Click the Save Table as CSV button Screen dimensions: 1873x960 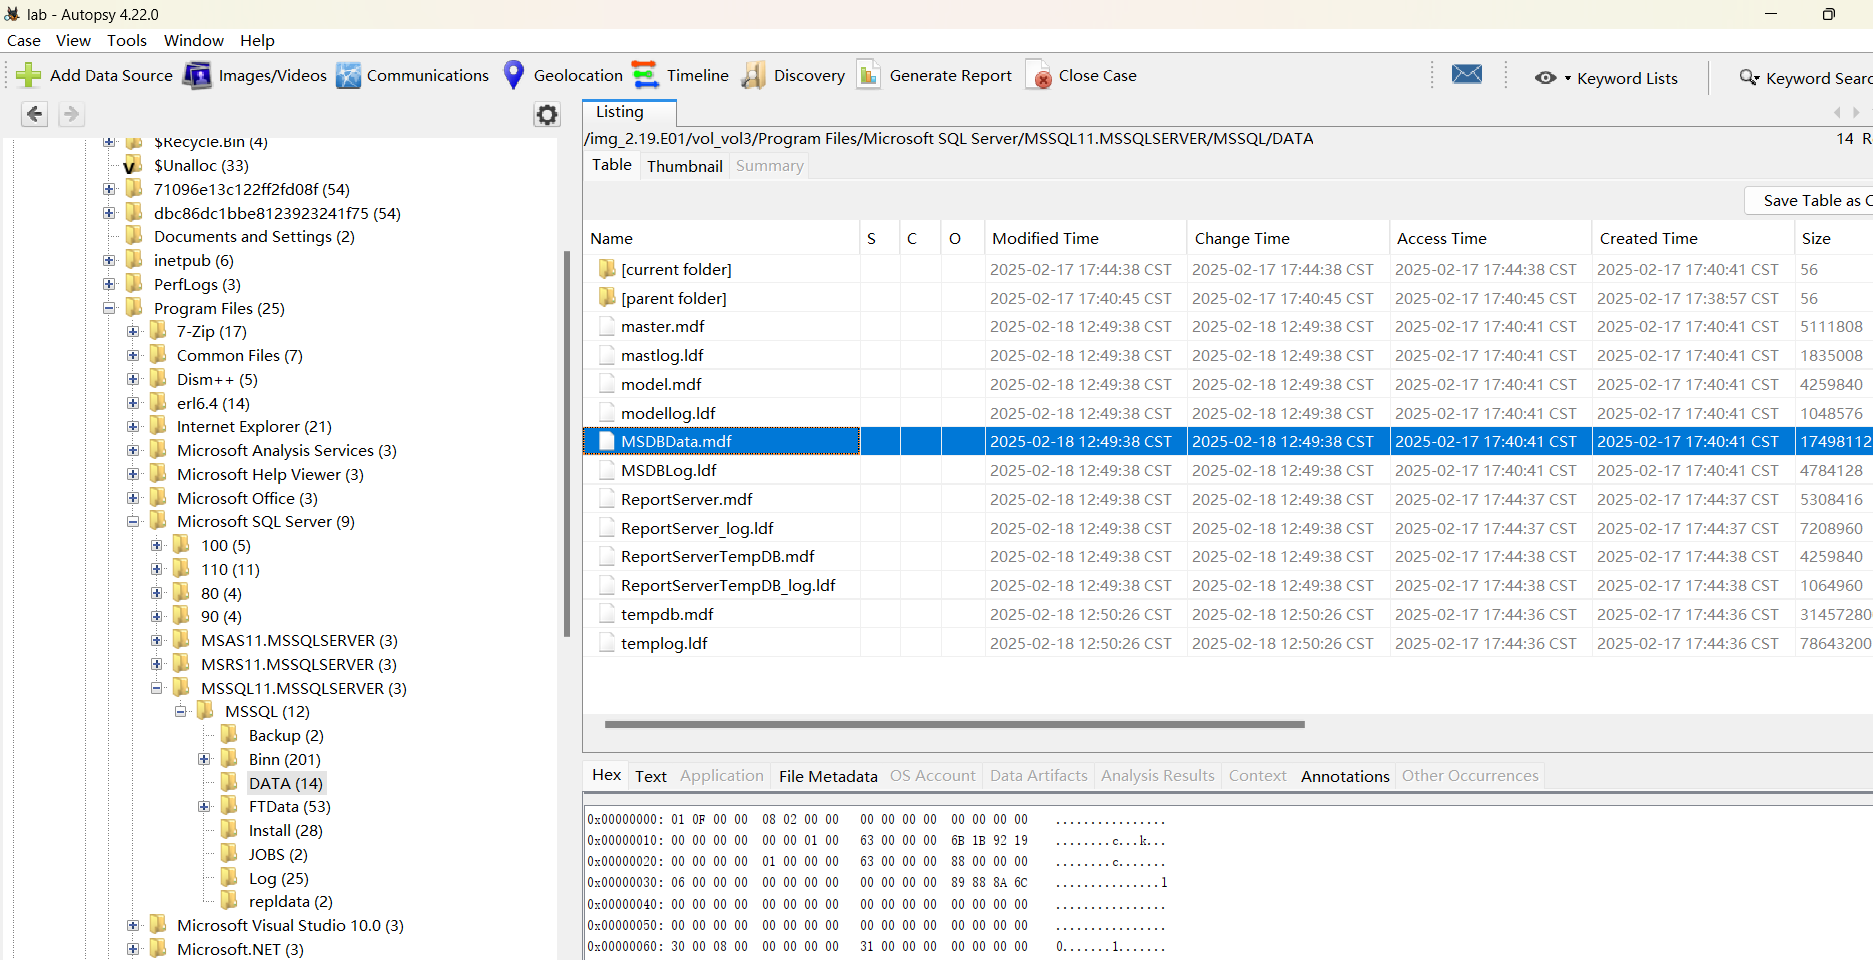tap(1809, 200)
